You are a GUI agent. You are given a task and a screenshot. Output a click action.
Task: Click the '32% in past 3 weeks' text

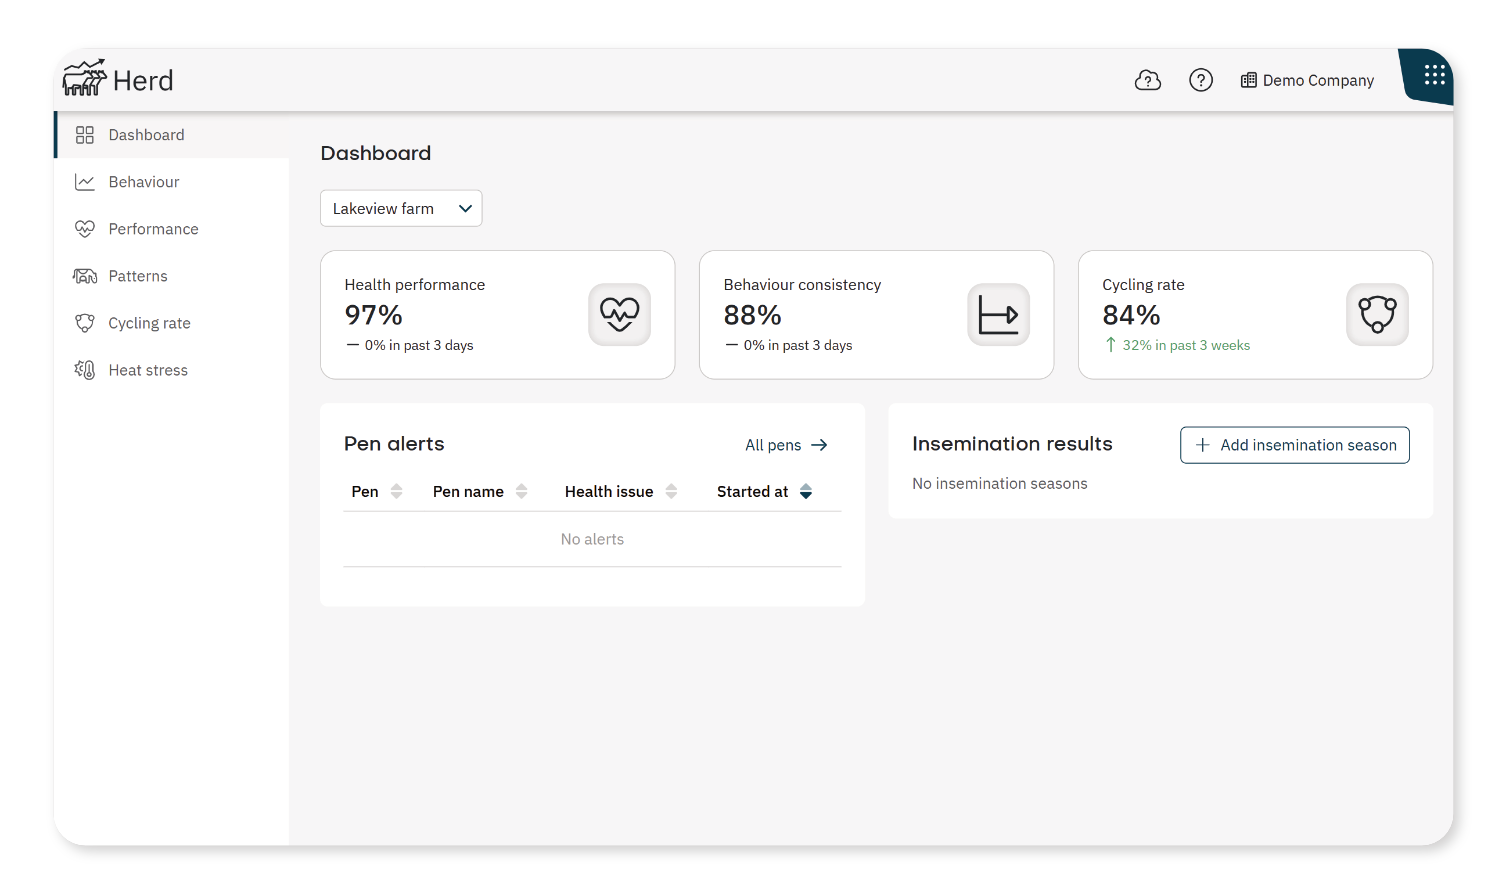click(x=1186, y=345)
